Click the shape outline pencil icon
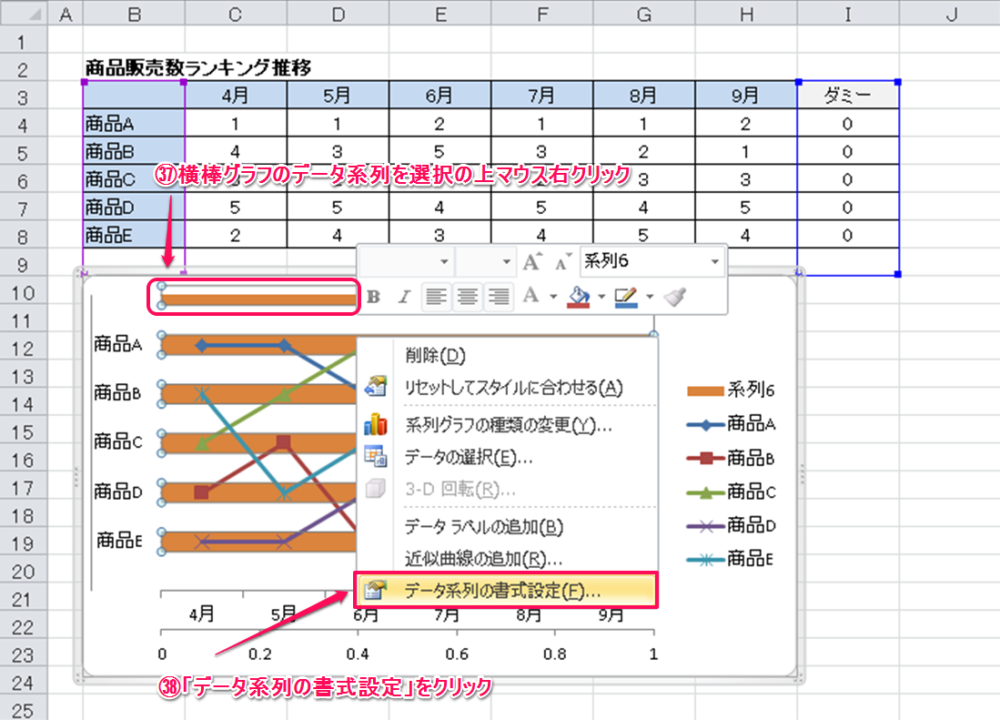 click(x=626, y=296)
